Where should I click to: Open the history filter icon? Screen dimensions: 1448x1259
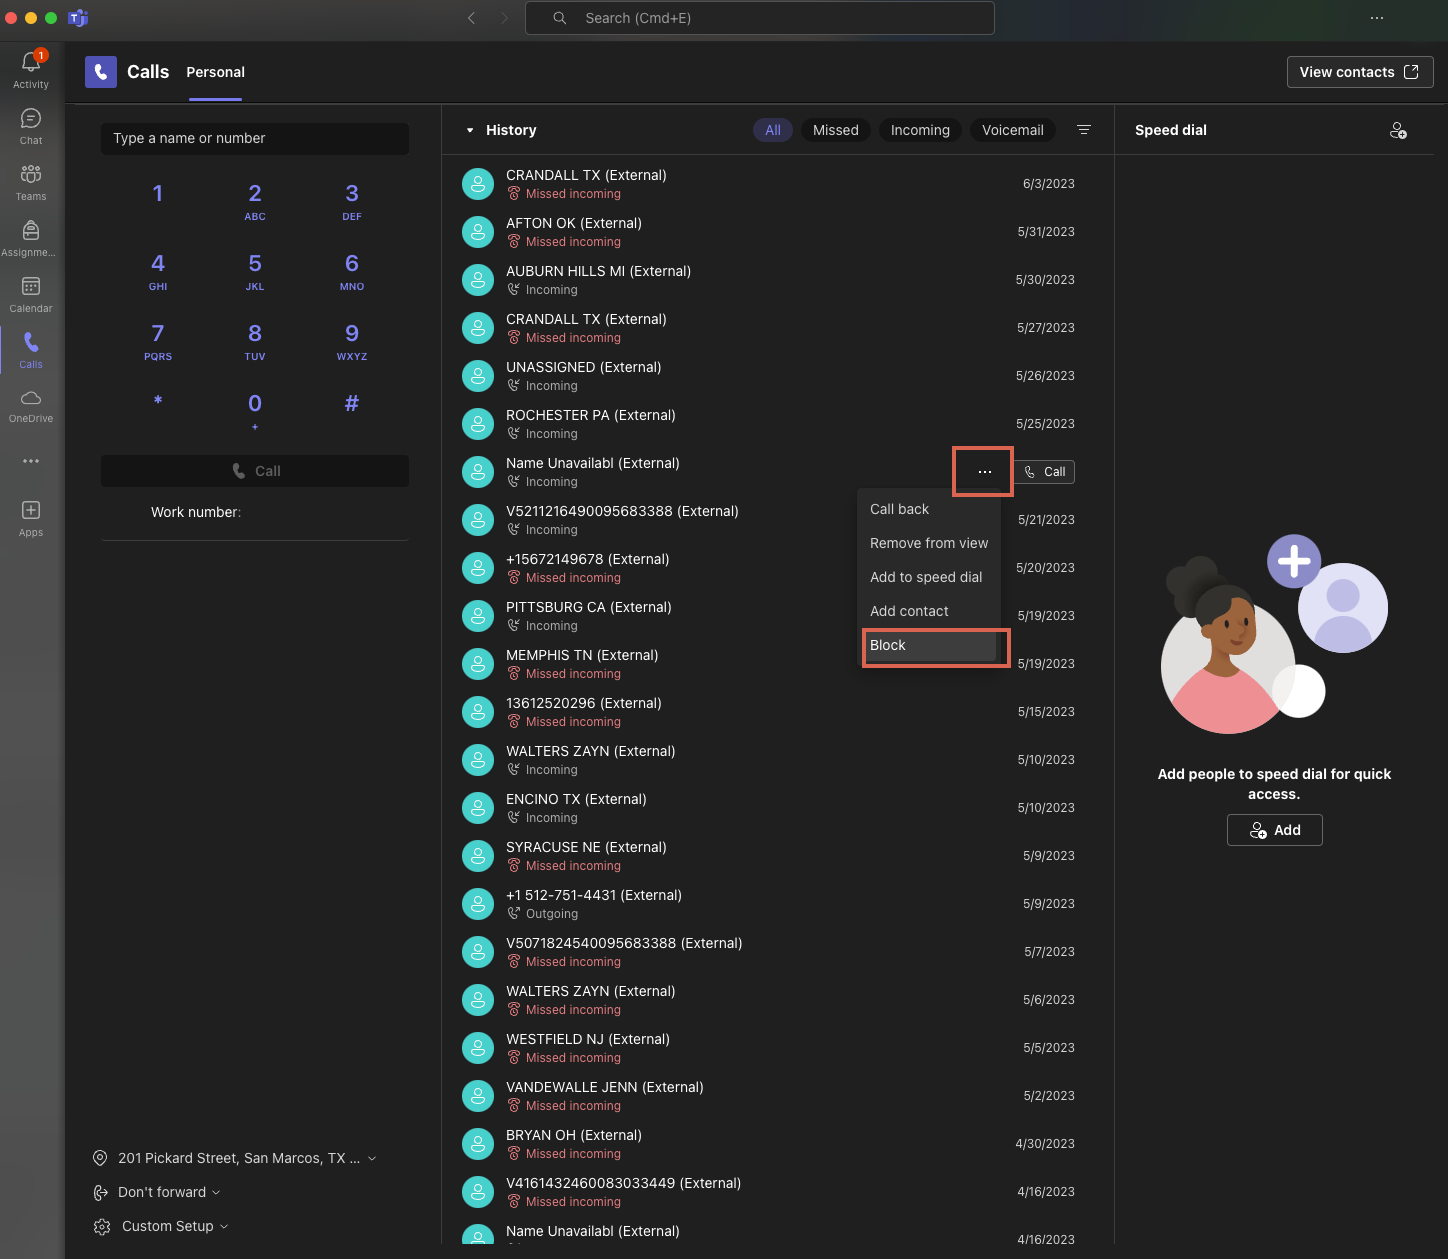click(x=1083, y=130)
